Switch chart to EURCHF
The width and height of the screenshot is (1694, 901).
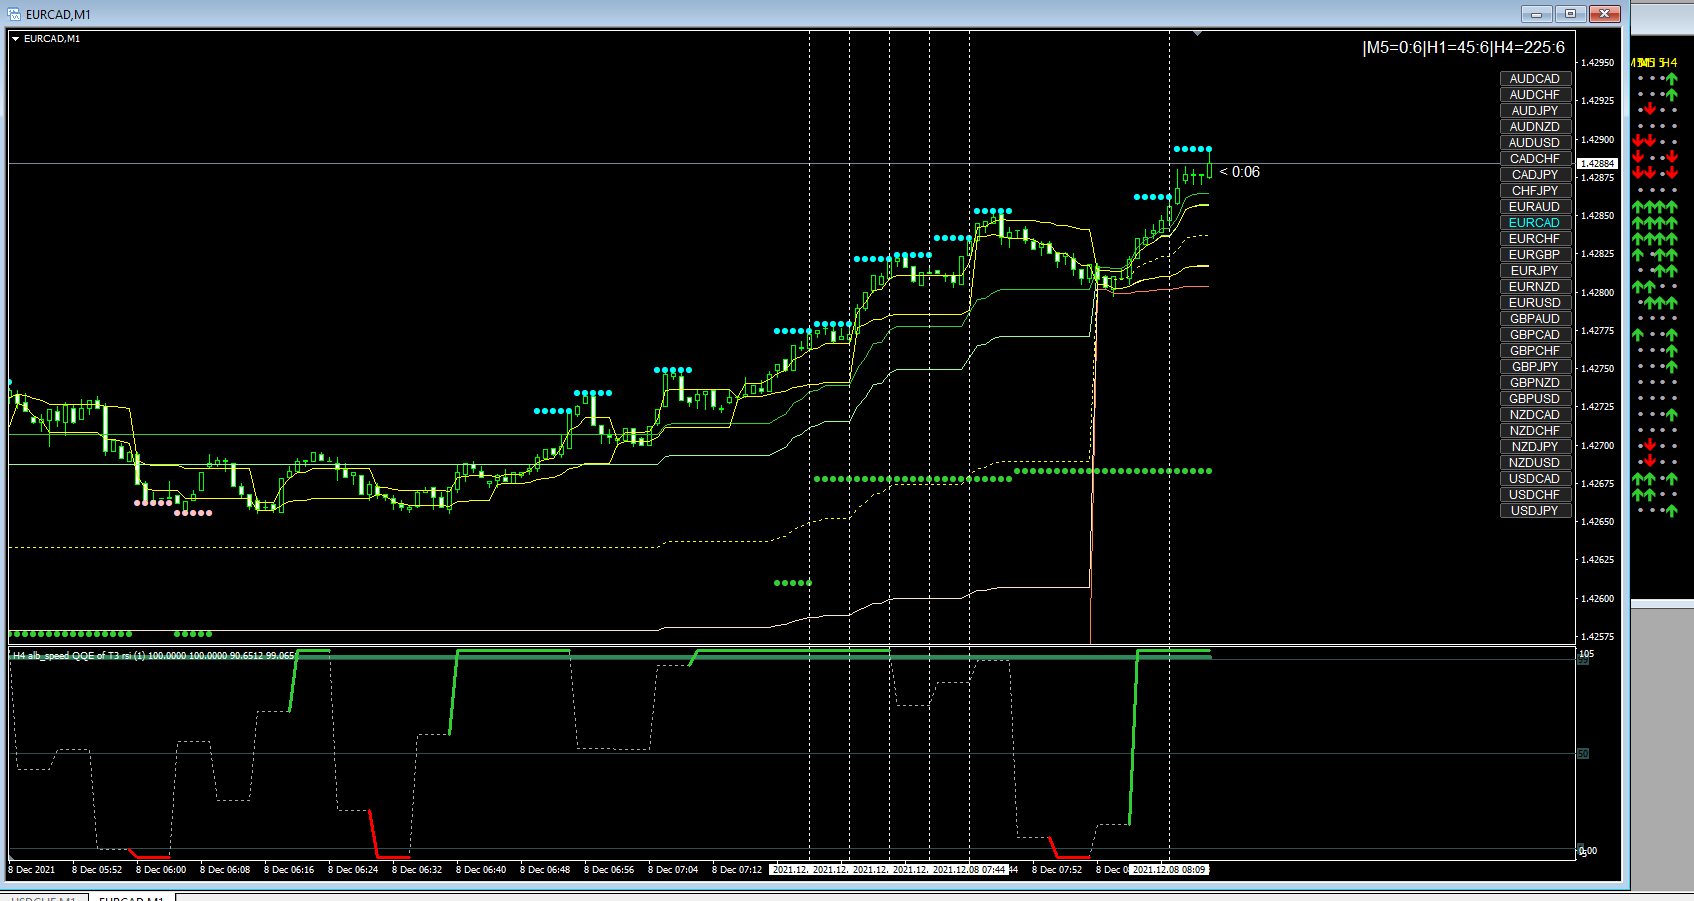(1535, 239)
